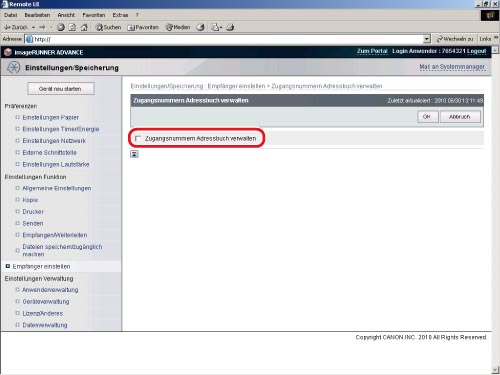Image resolution: width=500 pixels, height=375 pixels.
Task: Click the OK button
Action: click(427, 117)
